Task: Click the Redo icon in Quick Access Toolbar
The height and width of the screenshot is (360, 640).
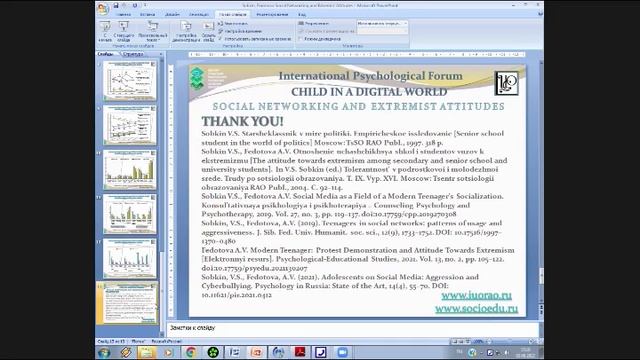Action: [x=135, y=5]
